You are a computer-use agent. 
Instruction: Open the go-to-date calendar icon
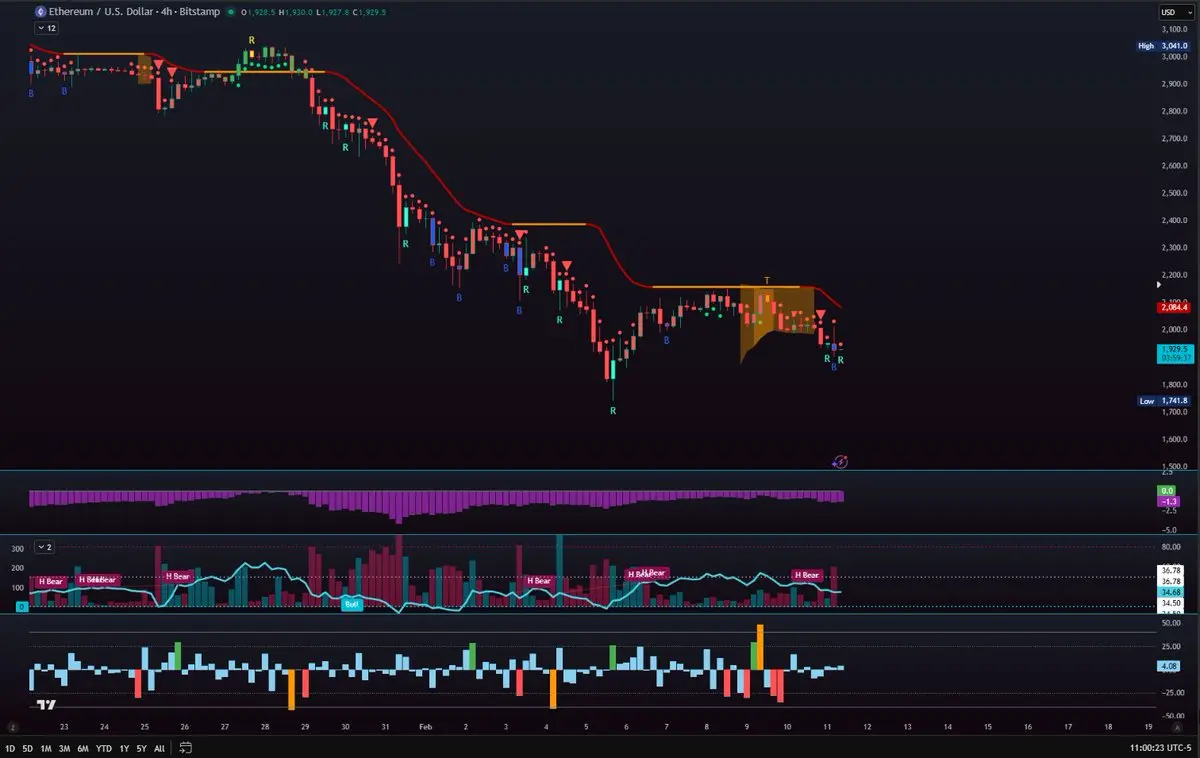click(x=186, y=747)
